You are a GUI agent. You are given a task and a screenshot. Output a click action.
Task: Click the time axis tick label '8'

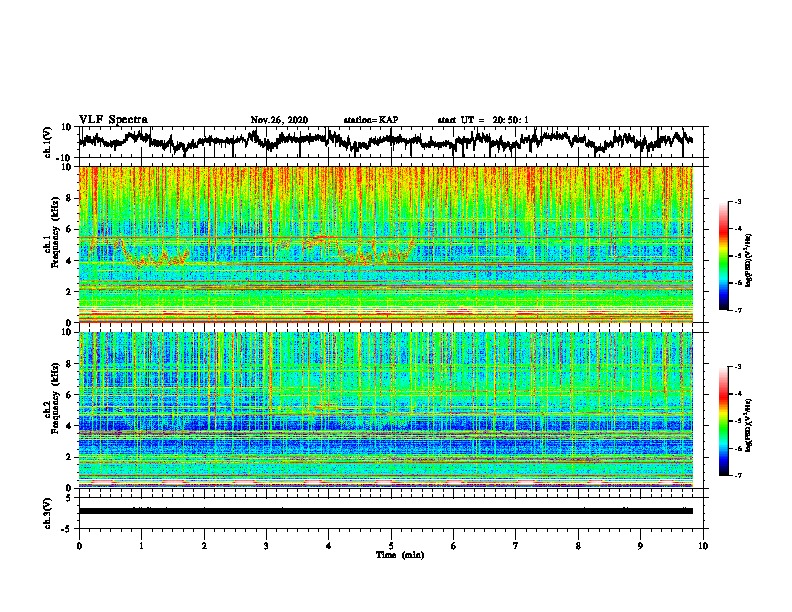(578, 546)
